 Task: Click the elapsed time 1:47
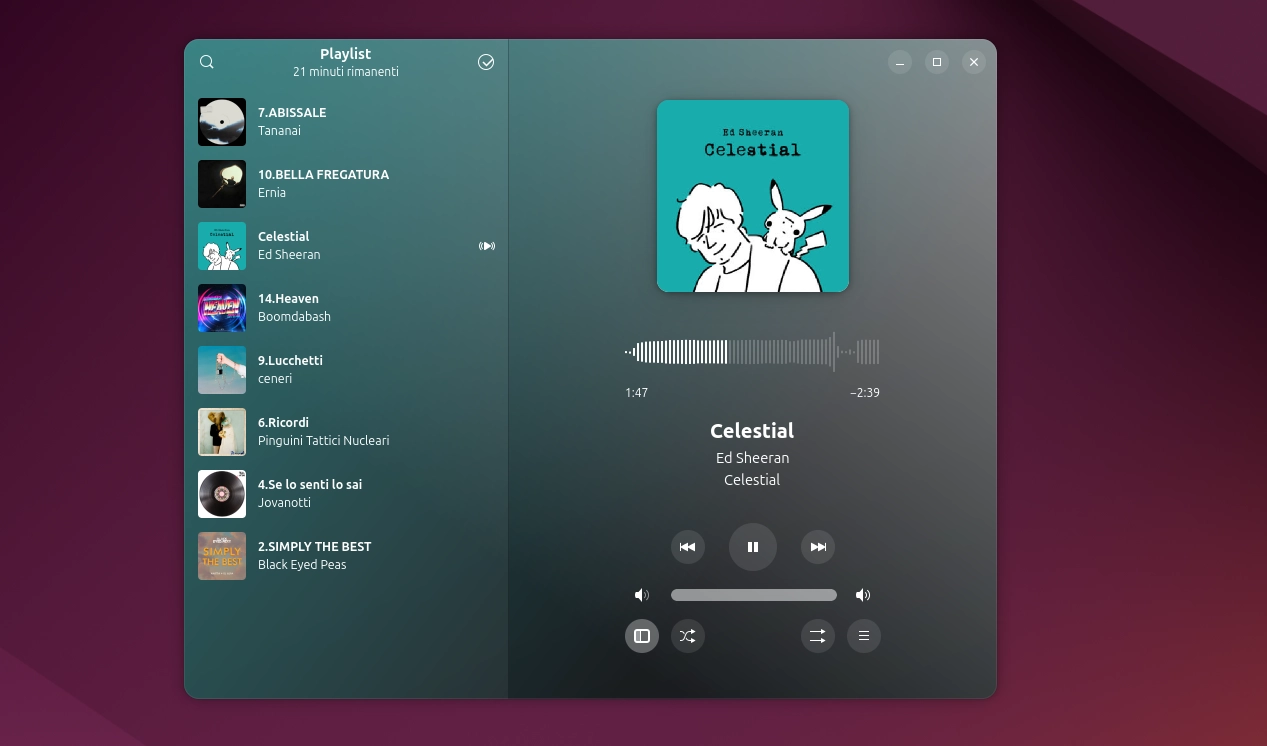[636, 393]
